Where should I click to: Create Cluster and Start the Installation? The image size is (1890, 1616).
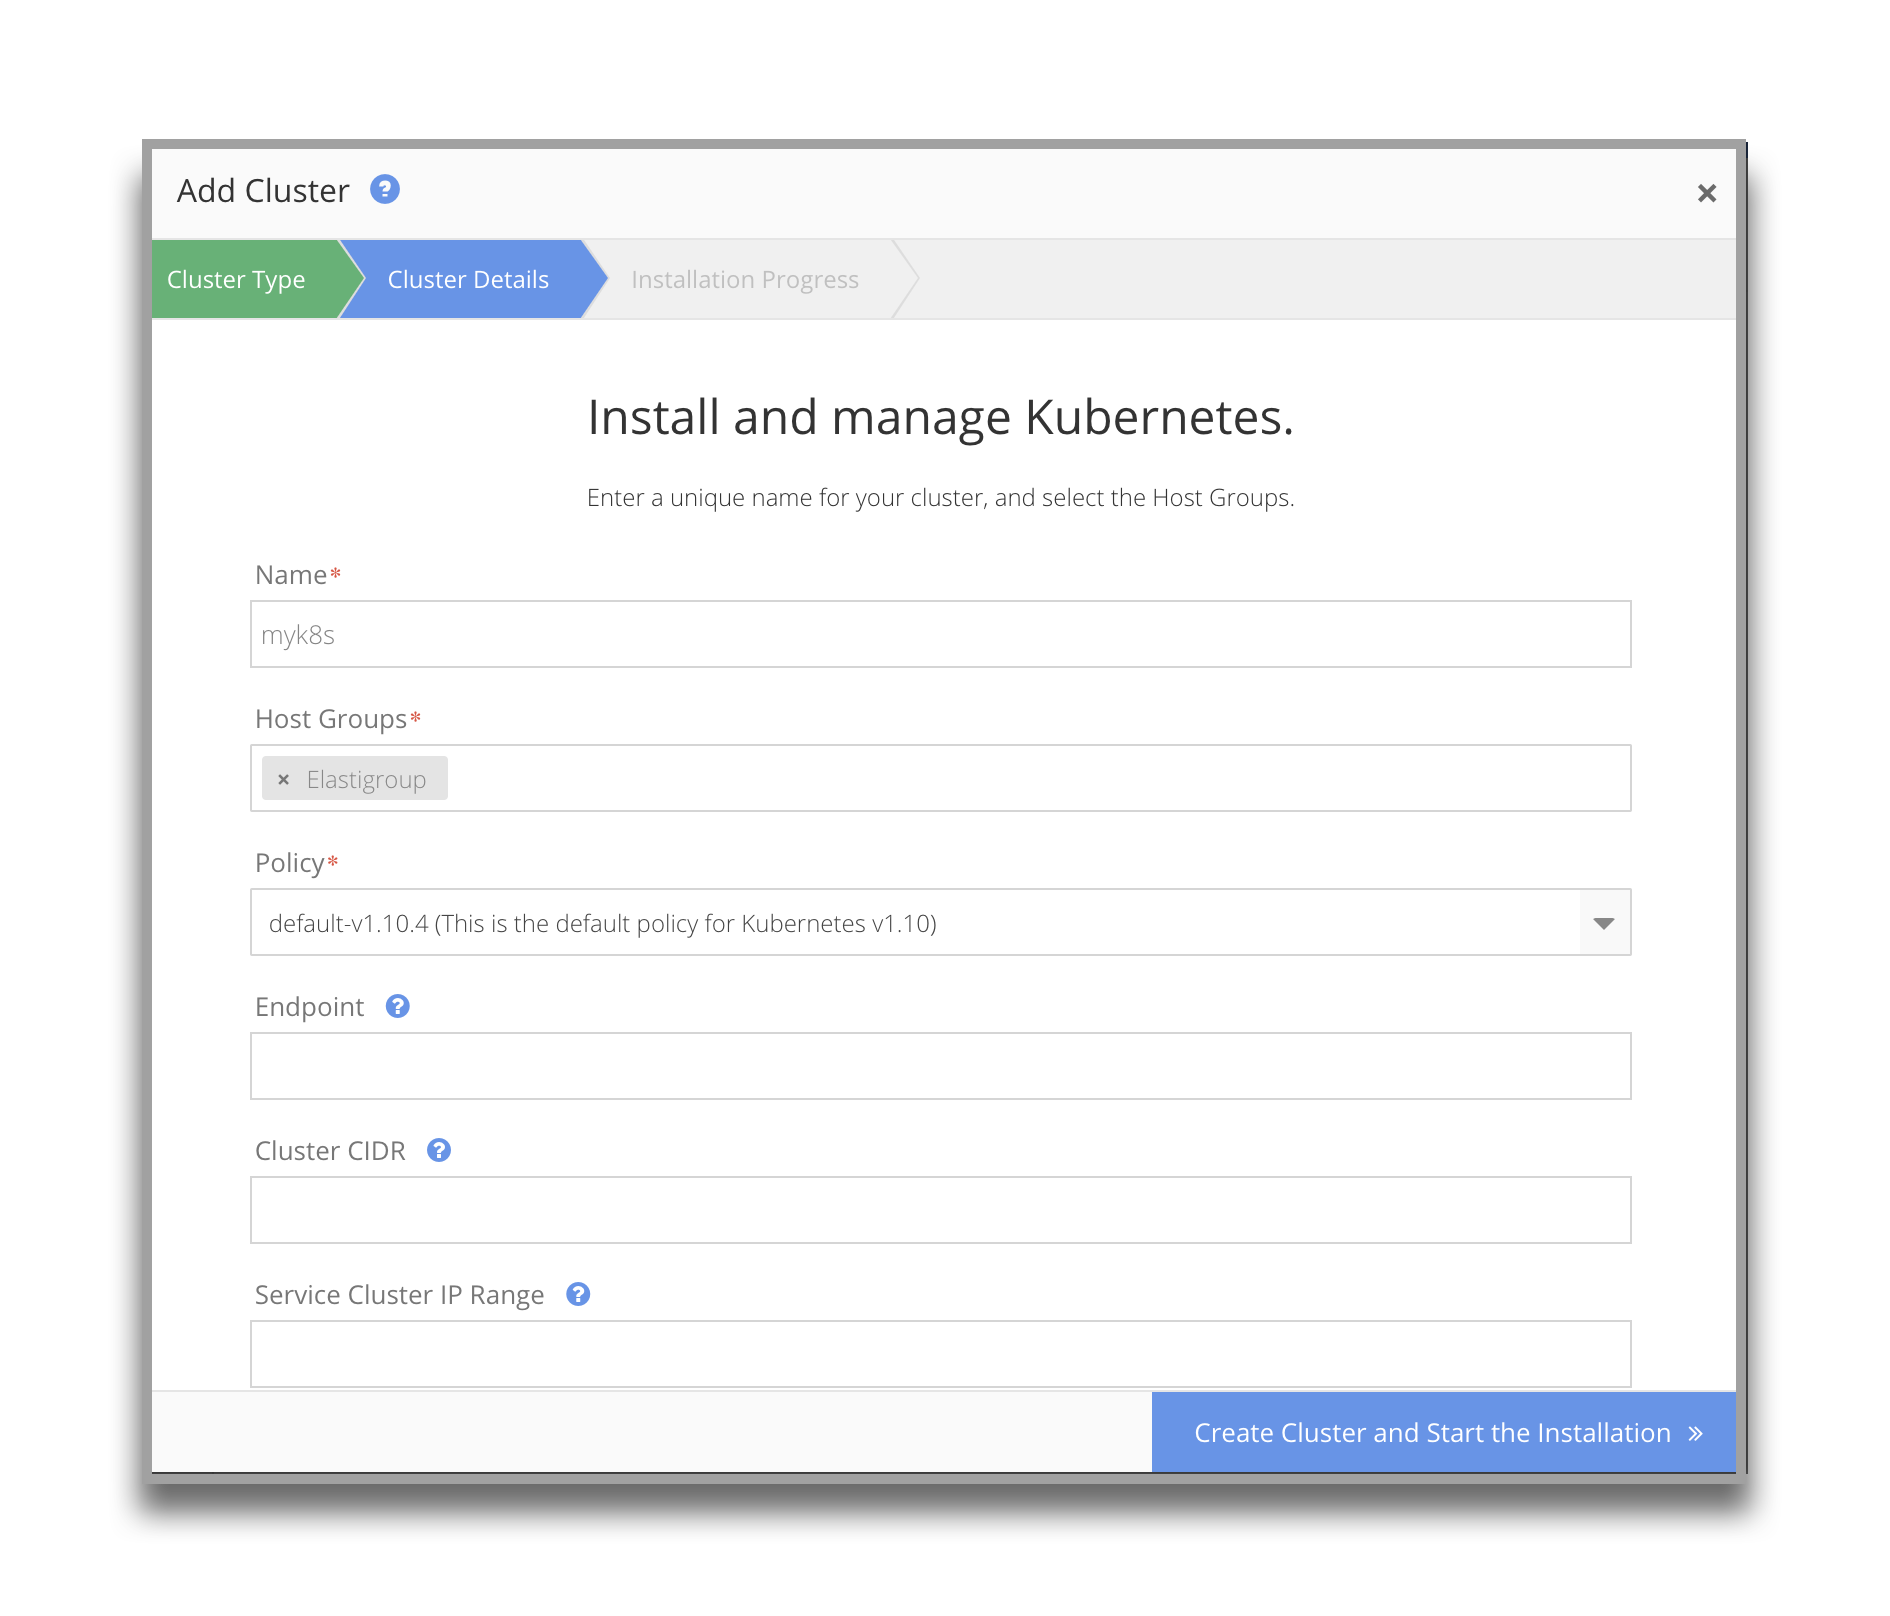[1443, 1432]
